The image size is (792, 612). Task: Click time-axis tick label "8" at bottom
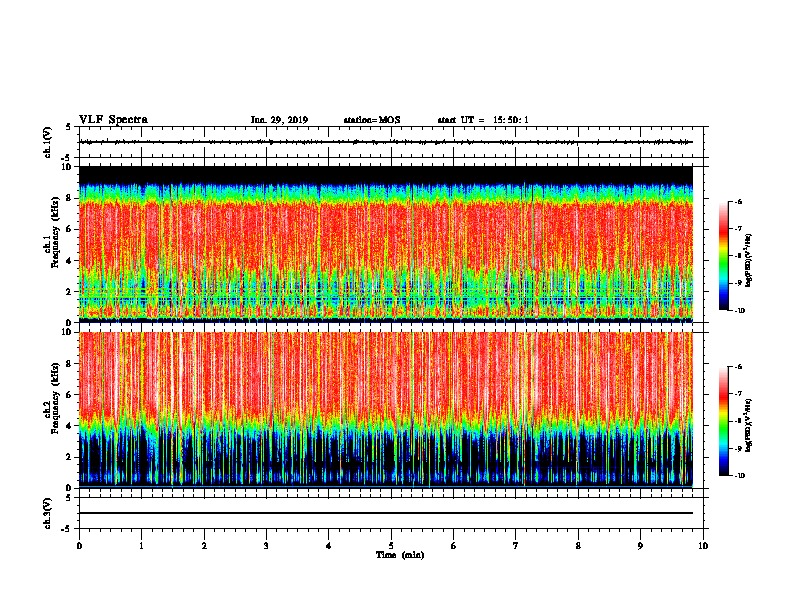click(x=578, y=545)
